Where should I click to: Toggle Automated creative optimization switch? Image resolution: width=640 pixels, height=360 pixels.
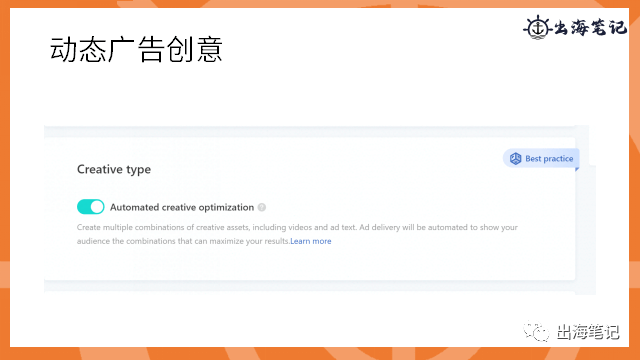coord(91,207)
